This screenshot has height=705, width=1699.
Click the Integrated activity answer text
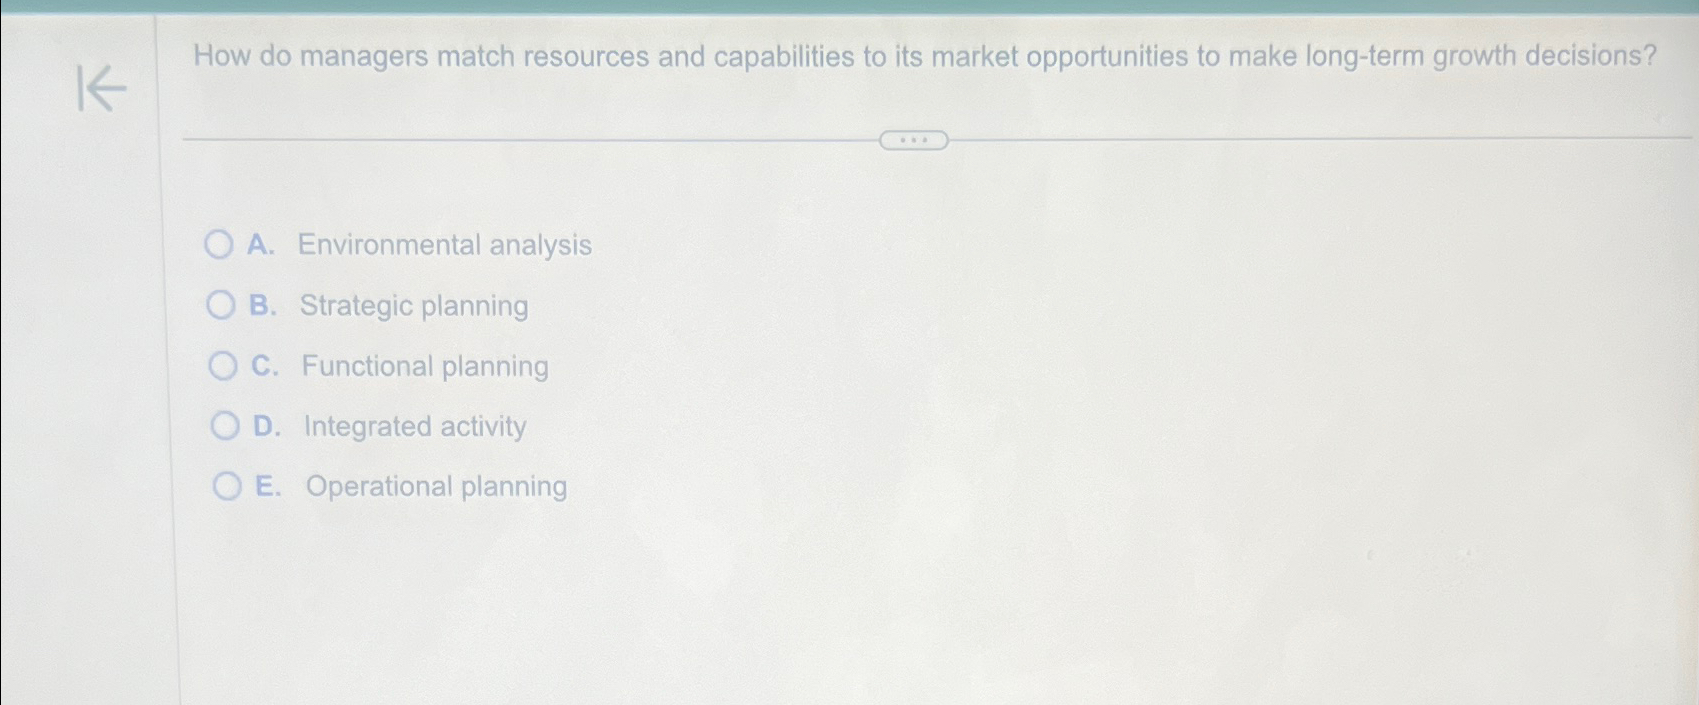[x=415, y=425]
